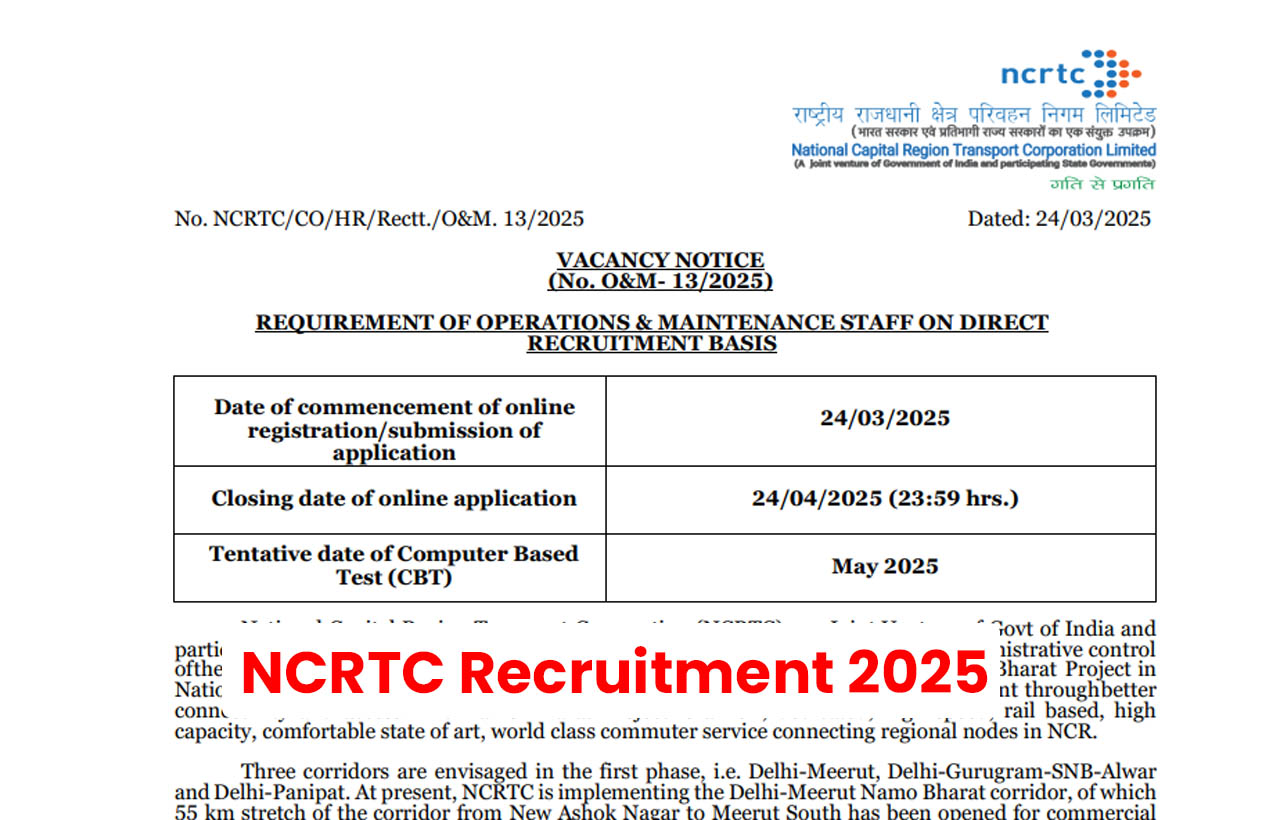
Task: Select the (No. O&M- 13/2025) subheading
Action: [x=660, y=282]
